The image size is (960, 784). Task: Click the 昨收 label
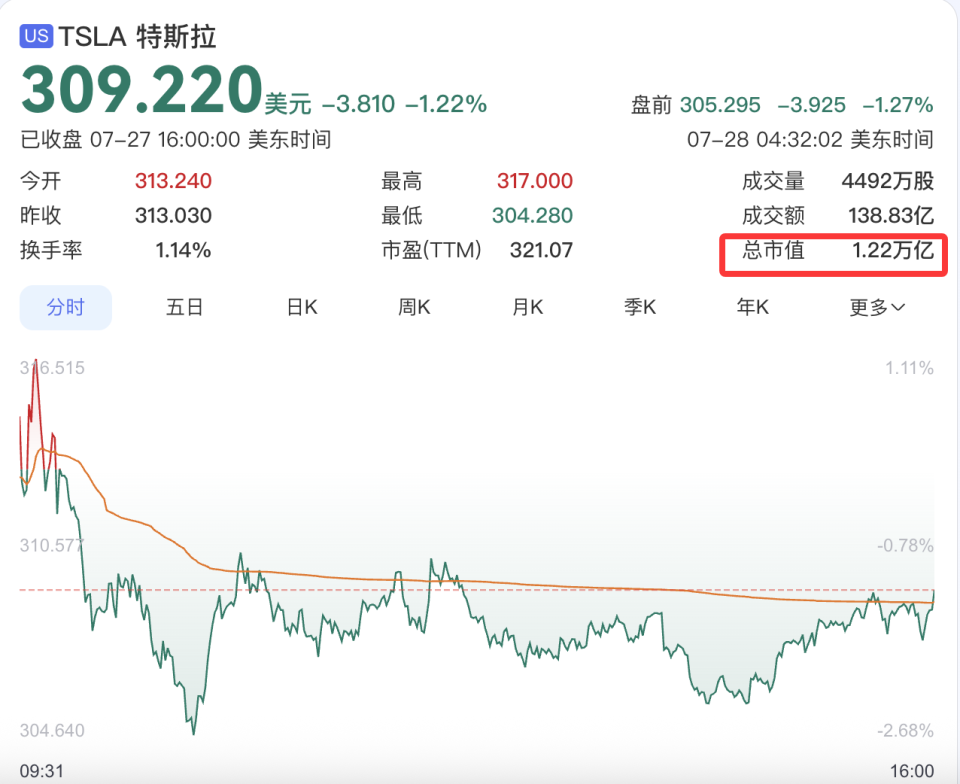coord(41,215)
